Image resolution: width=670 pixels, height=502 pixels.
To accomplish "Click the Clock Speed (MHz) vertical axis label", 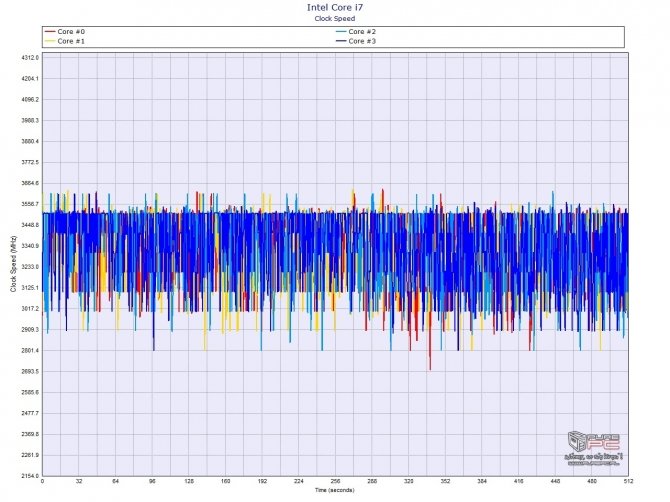I will tap(13, 264).
